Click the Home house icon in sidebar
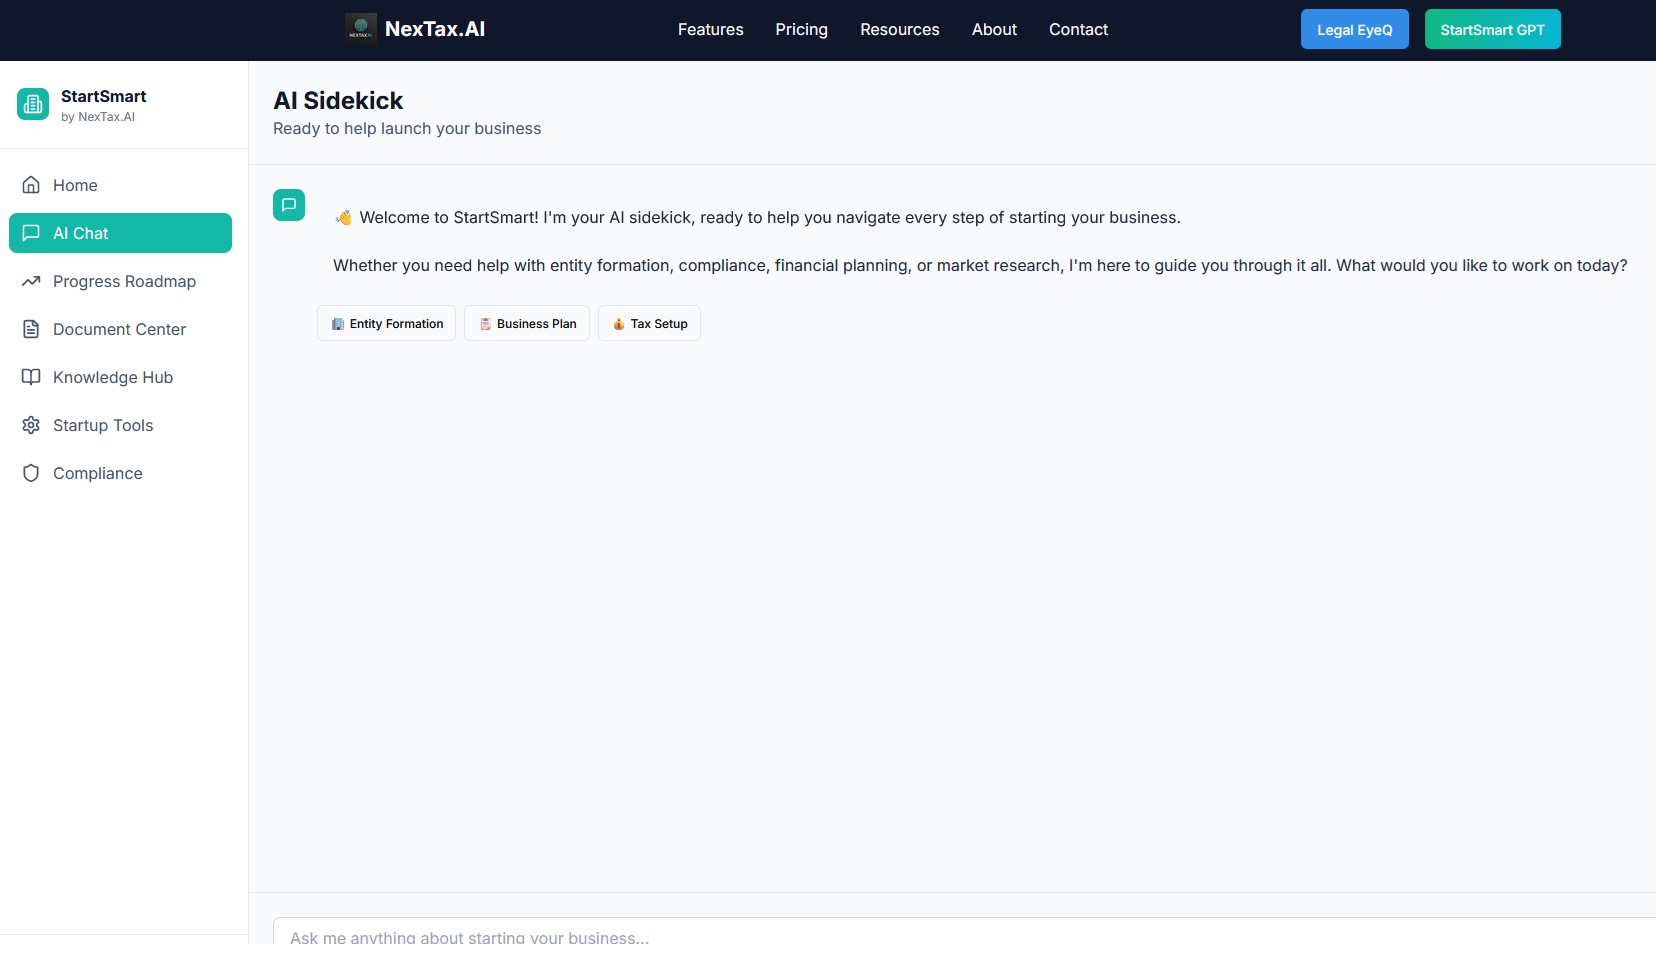Image resolution: width=1656 pixels, height=960 pixels. (31, 185)
